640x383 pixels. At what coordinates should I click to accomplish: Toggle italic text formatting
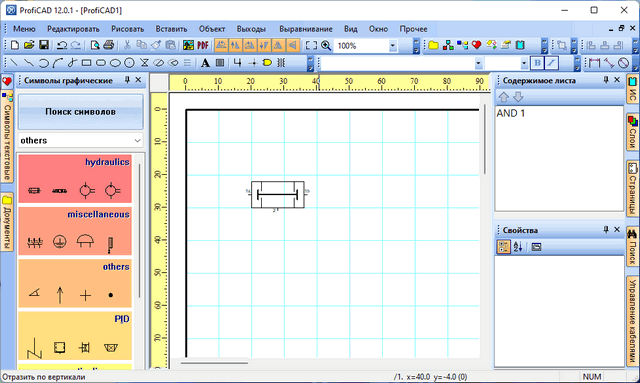tap(551, 63)
